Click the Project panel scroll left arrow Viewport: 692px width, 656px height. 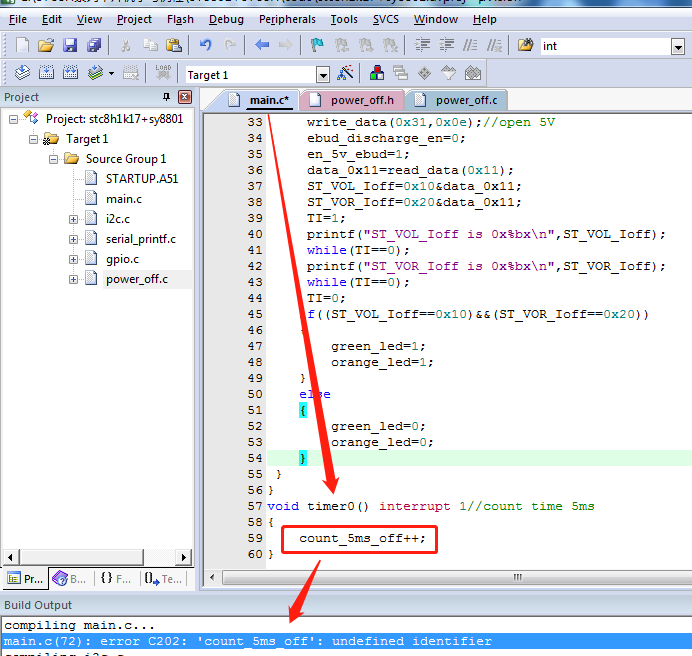[x=11, y=557]
